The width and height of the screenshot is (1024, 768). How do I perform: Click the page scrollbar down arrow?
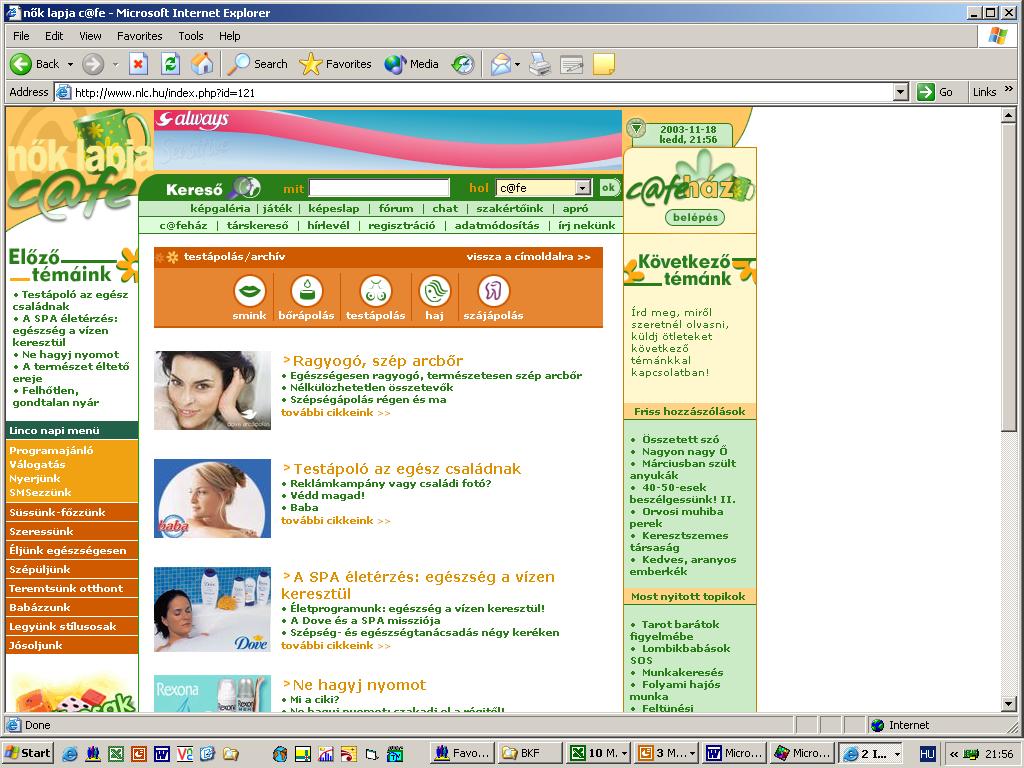[1009, 704]
